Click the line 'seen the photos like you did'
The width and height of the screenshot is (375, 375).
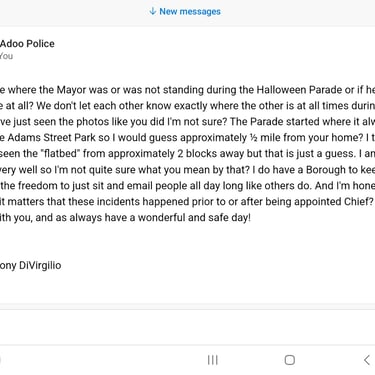pos(187,122)
